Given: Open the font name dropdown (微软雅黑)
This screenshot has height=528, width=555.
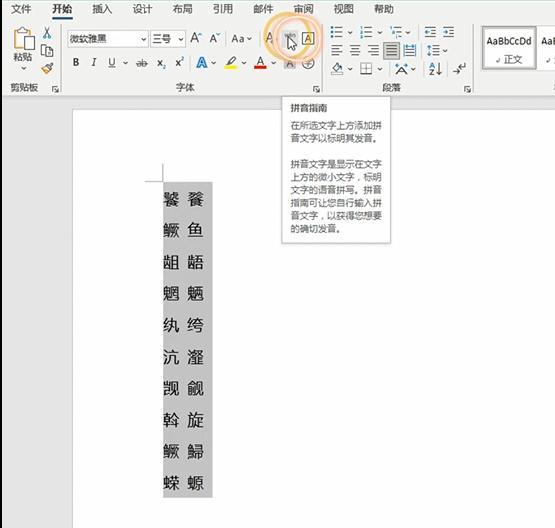Looking at the screenshot, I should tap(144, 39).
